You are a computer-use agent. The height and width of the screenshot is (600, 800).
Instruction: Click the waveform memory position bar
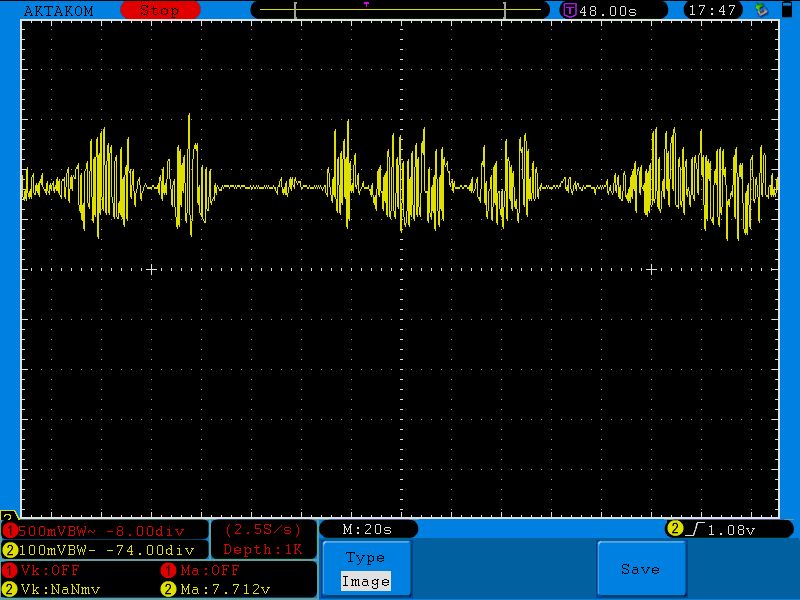click(x=400, y=10)
